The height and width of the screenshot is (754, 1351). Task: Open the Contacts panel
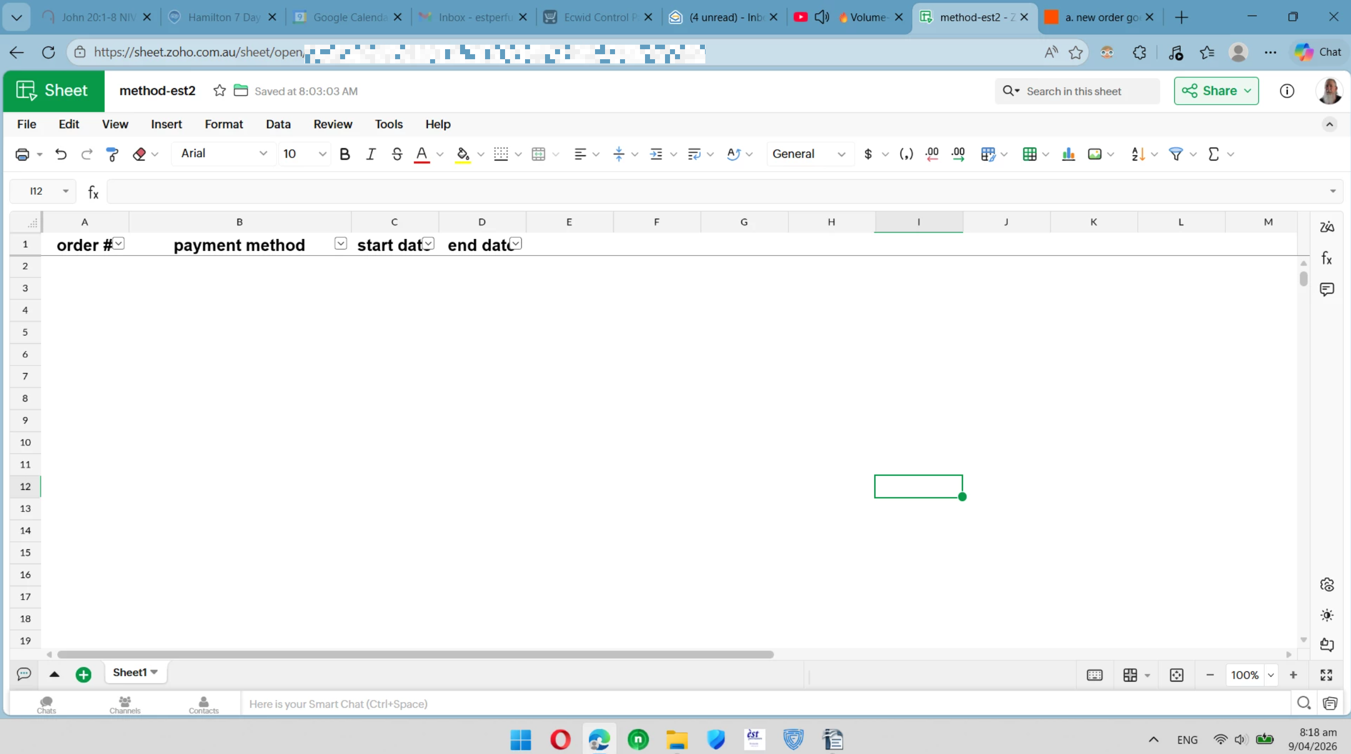pos(204,705)
